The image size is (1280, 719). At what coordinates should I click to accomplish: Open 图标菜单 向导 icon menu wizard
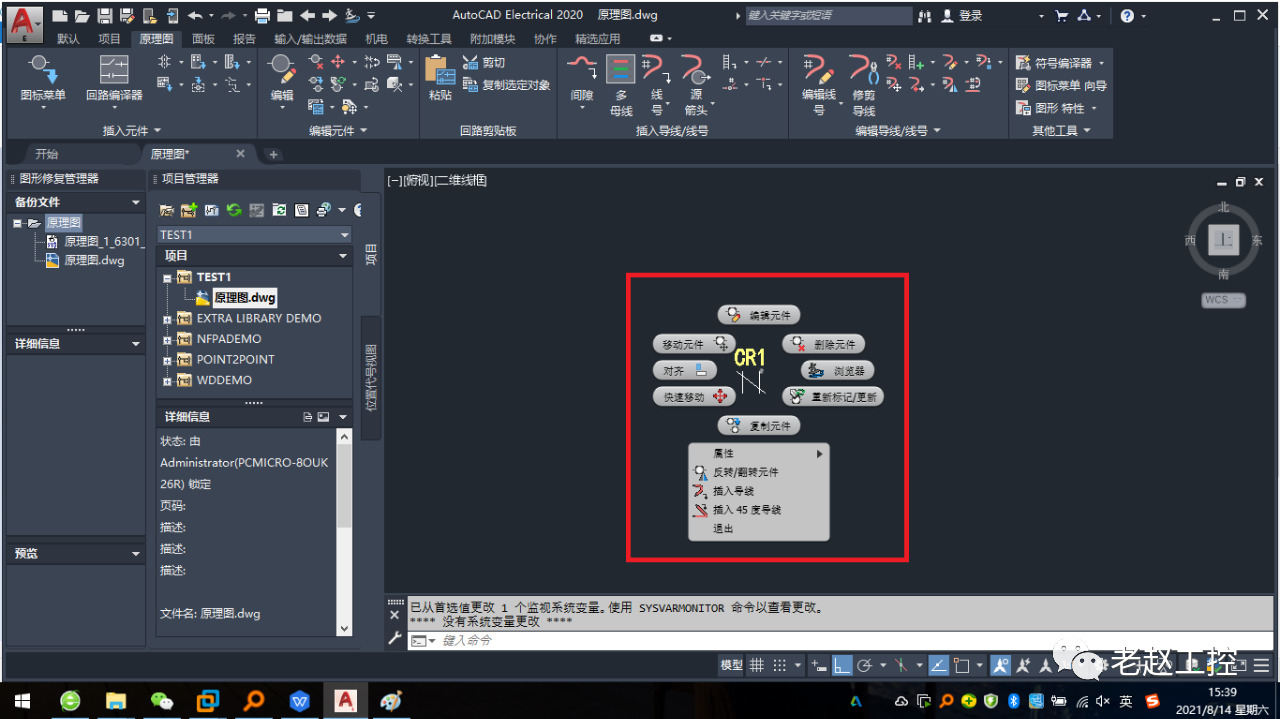[1061, 85]
